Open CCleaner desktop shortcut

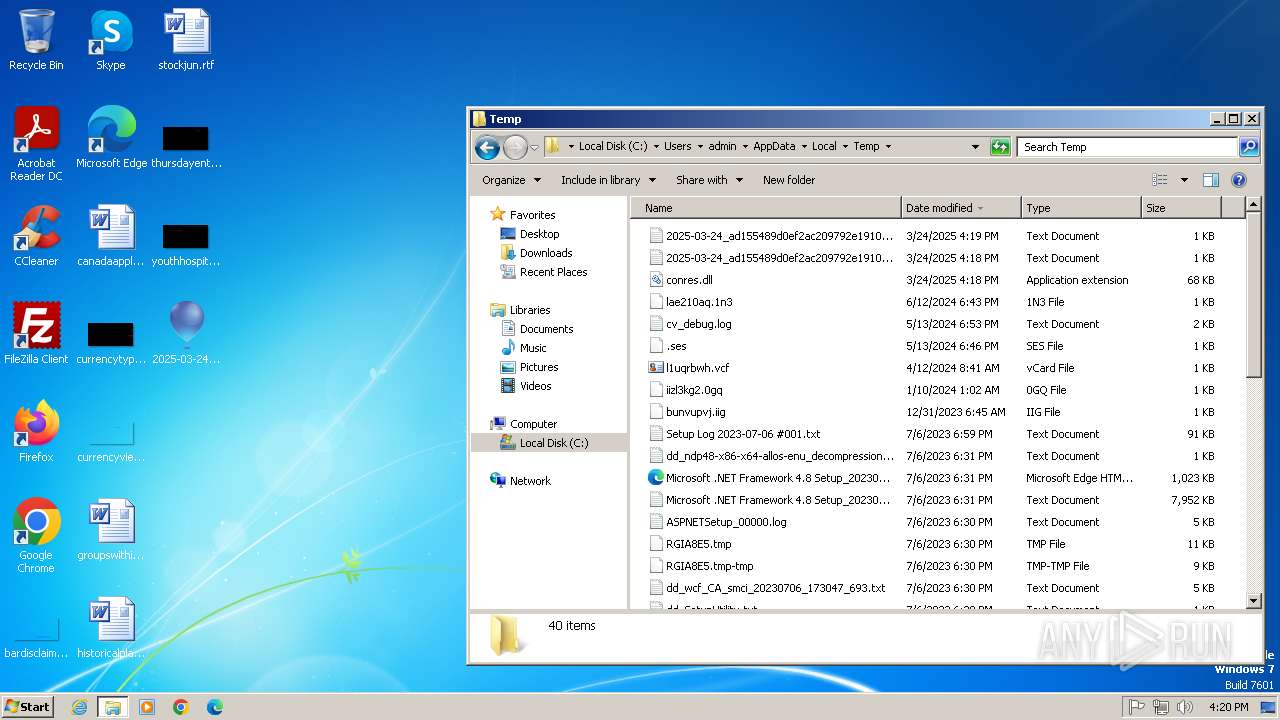point(36,236)
